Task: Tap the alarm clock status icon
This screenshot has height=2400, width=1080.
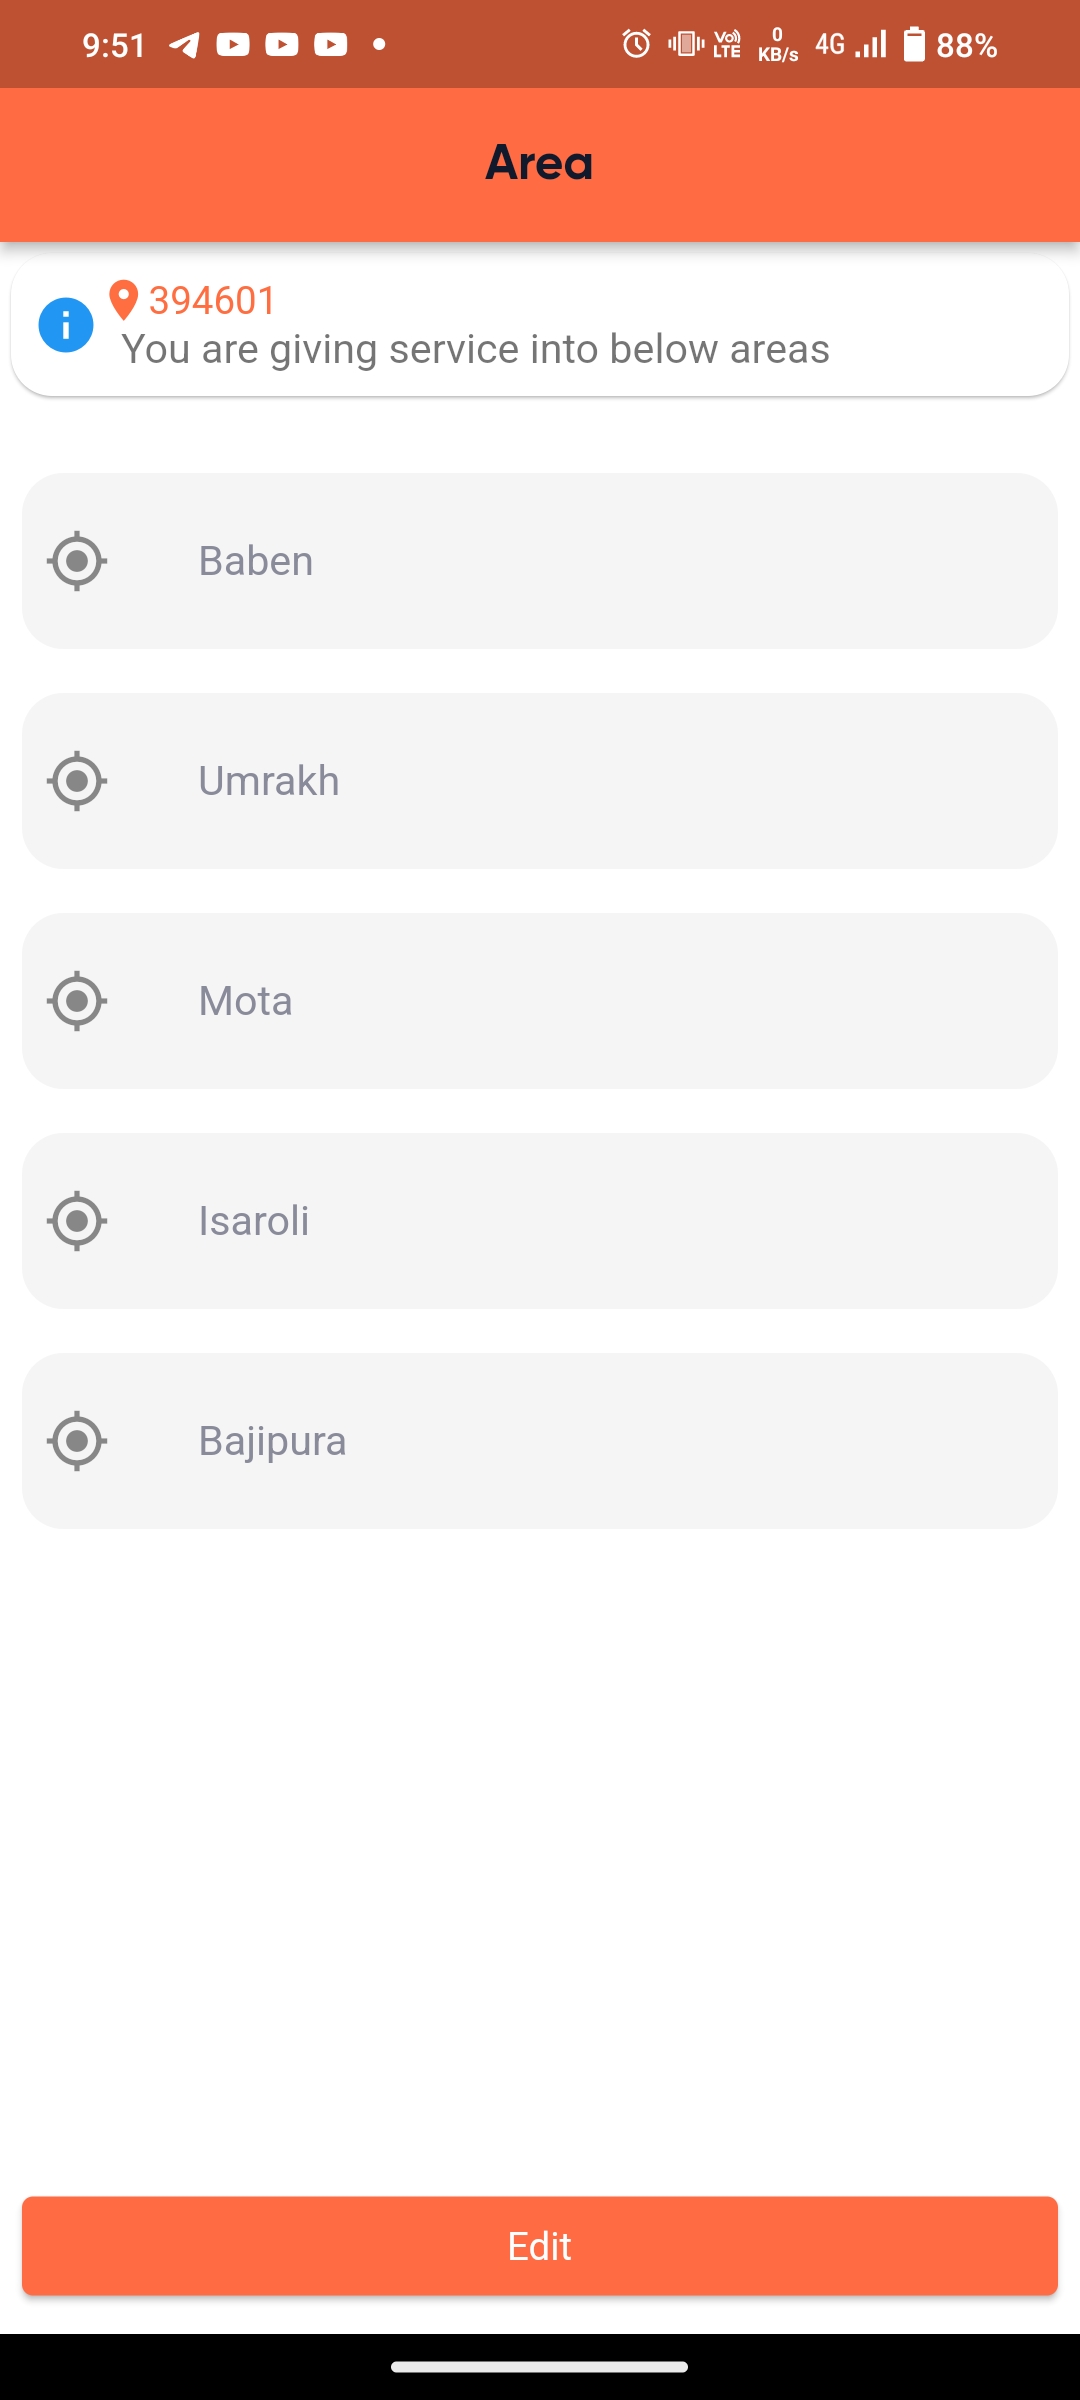Action: [636, 44]
